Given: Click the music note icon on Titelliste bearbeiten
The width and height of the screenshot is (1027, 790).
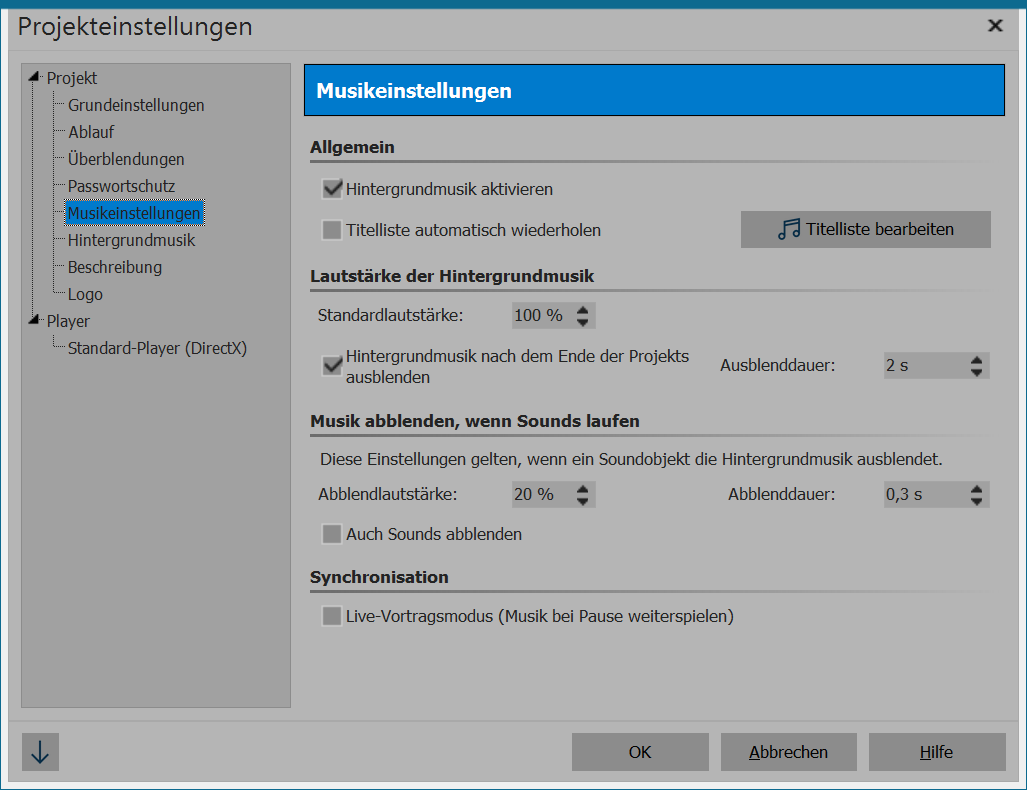Looking at the screenshot, I should (787, 229).
